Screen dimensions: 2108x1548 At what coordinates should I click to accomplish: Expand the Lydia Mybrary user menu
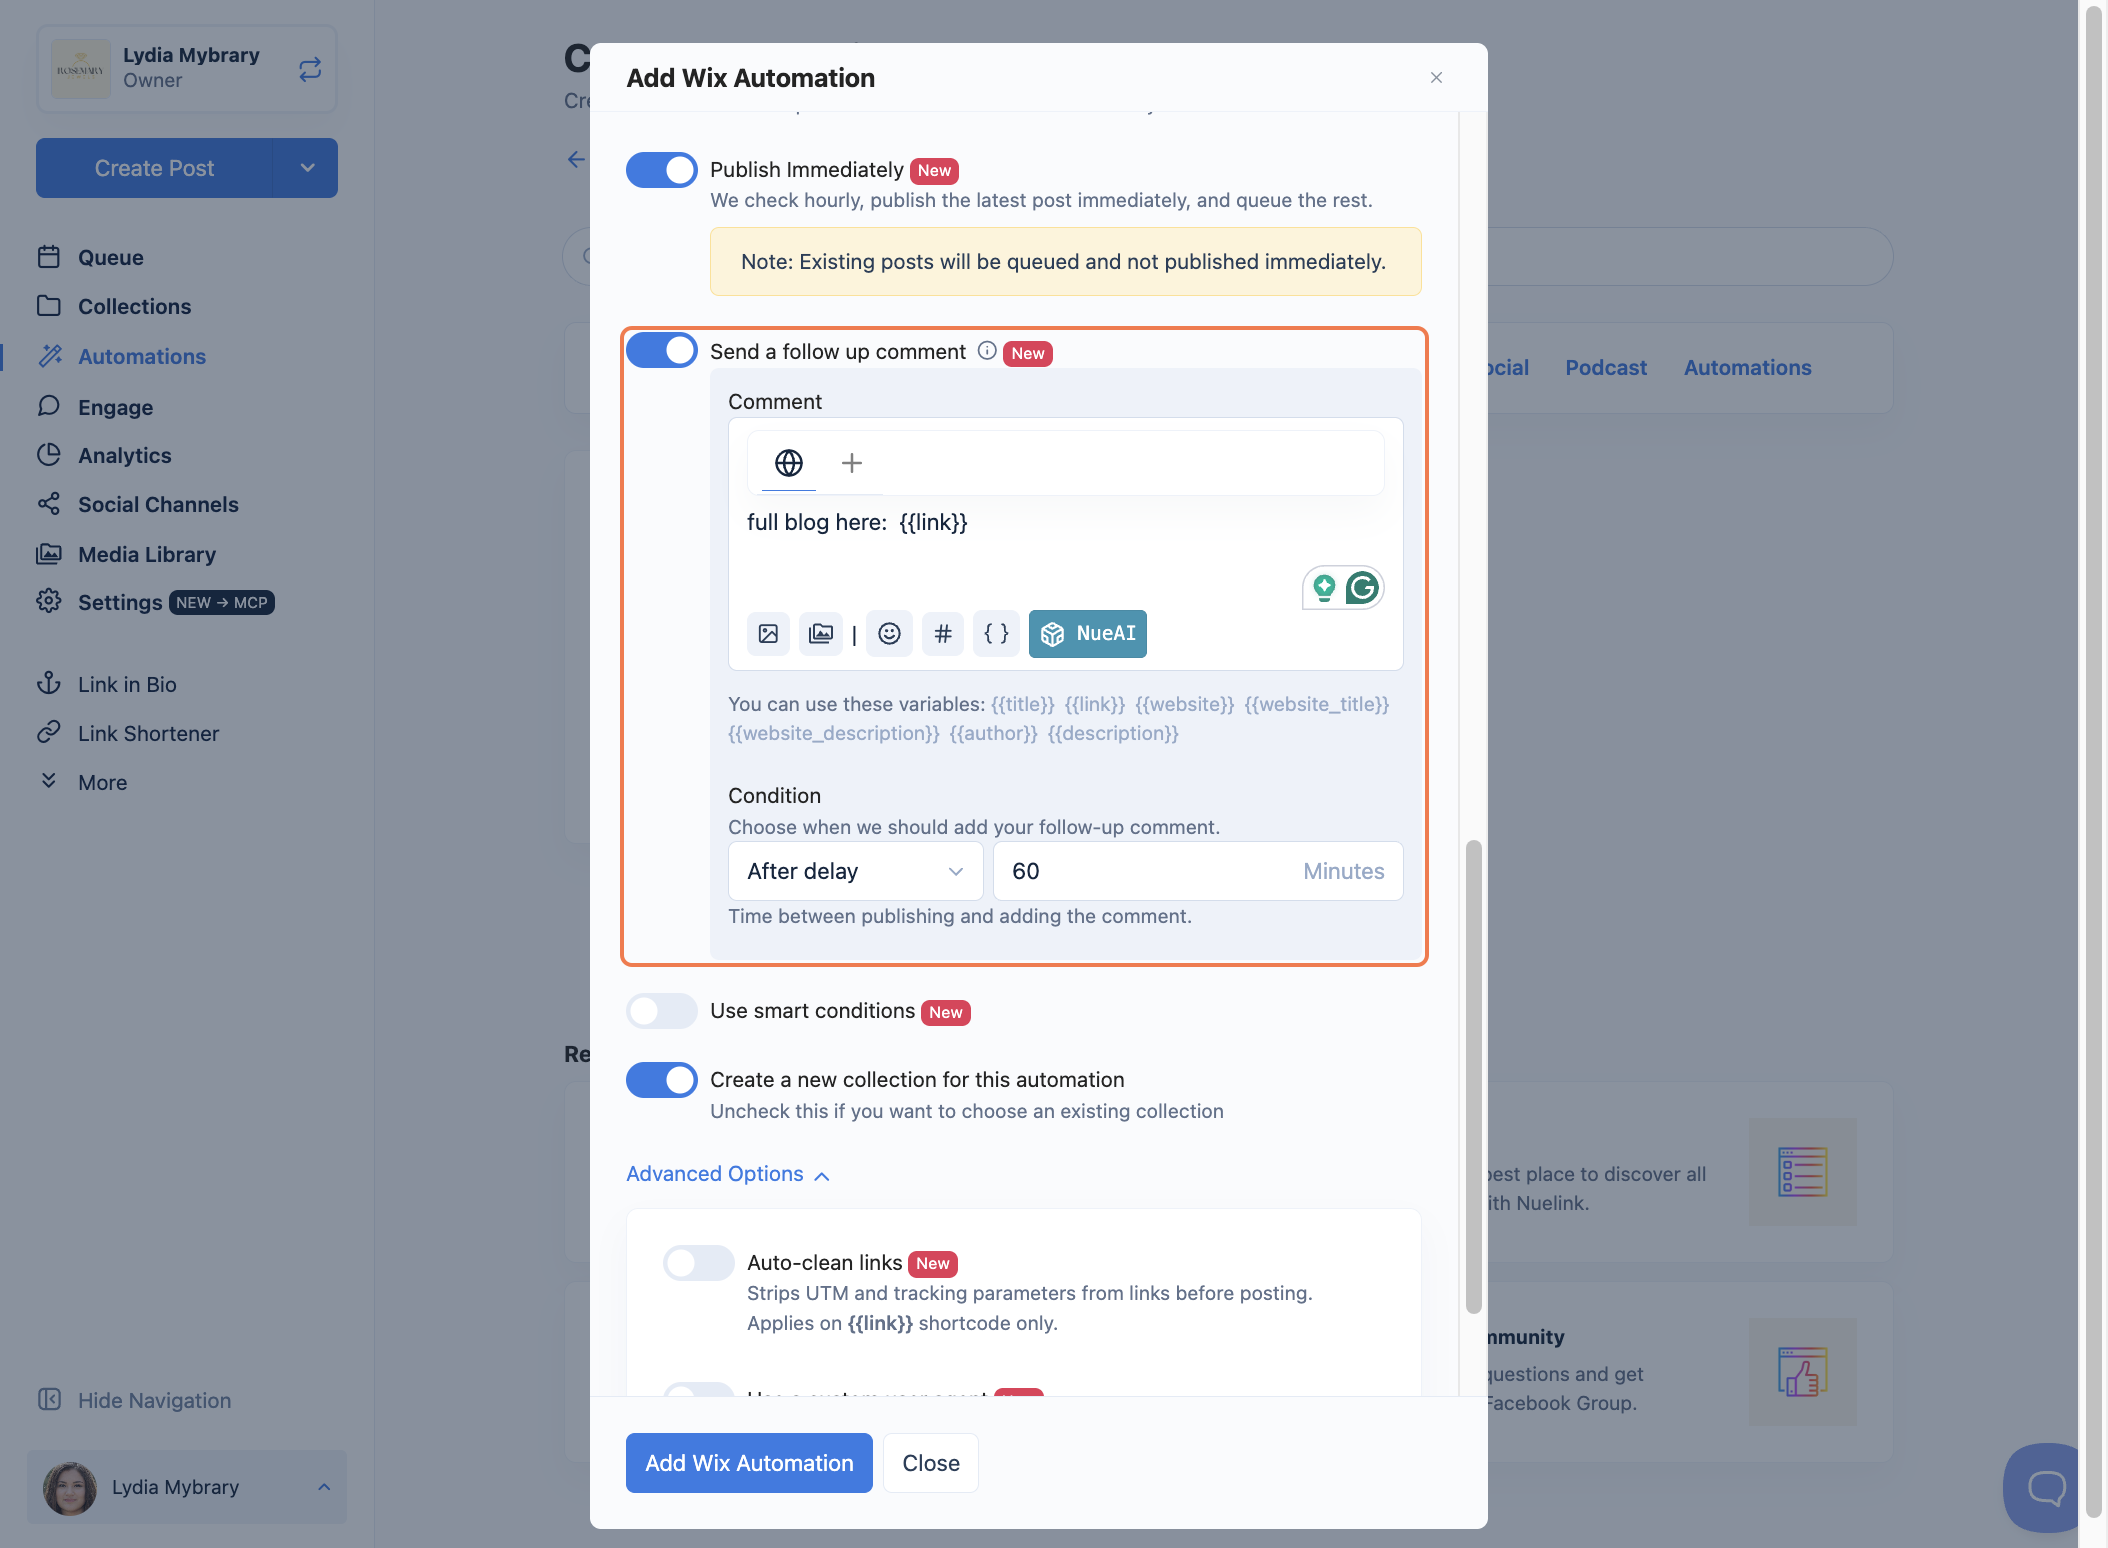pyautogui.click(x=187, y=1487)
